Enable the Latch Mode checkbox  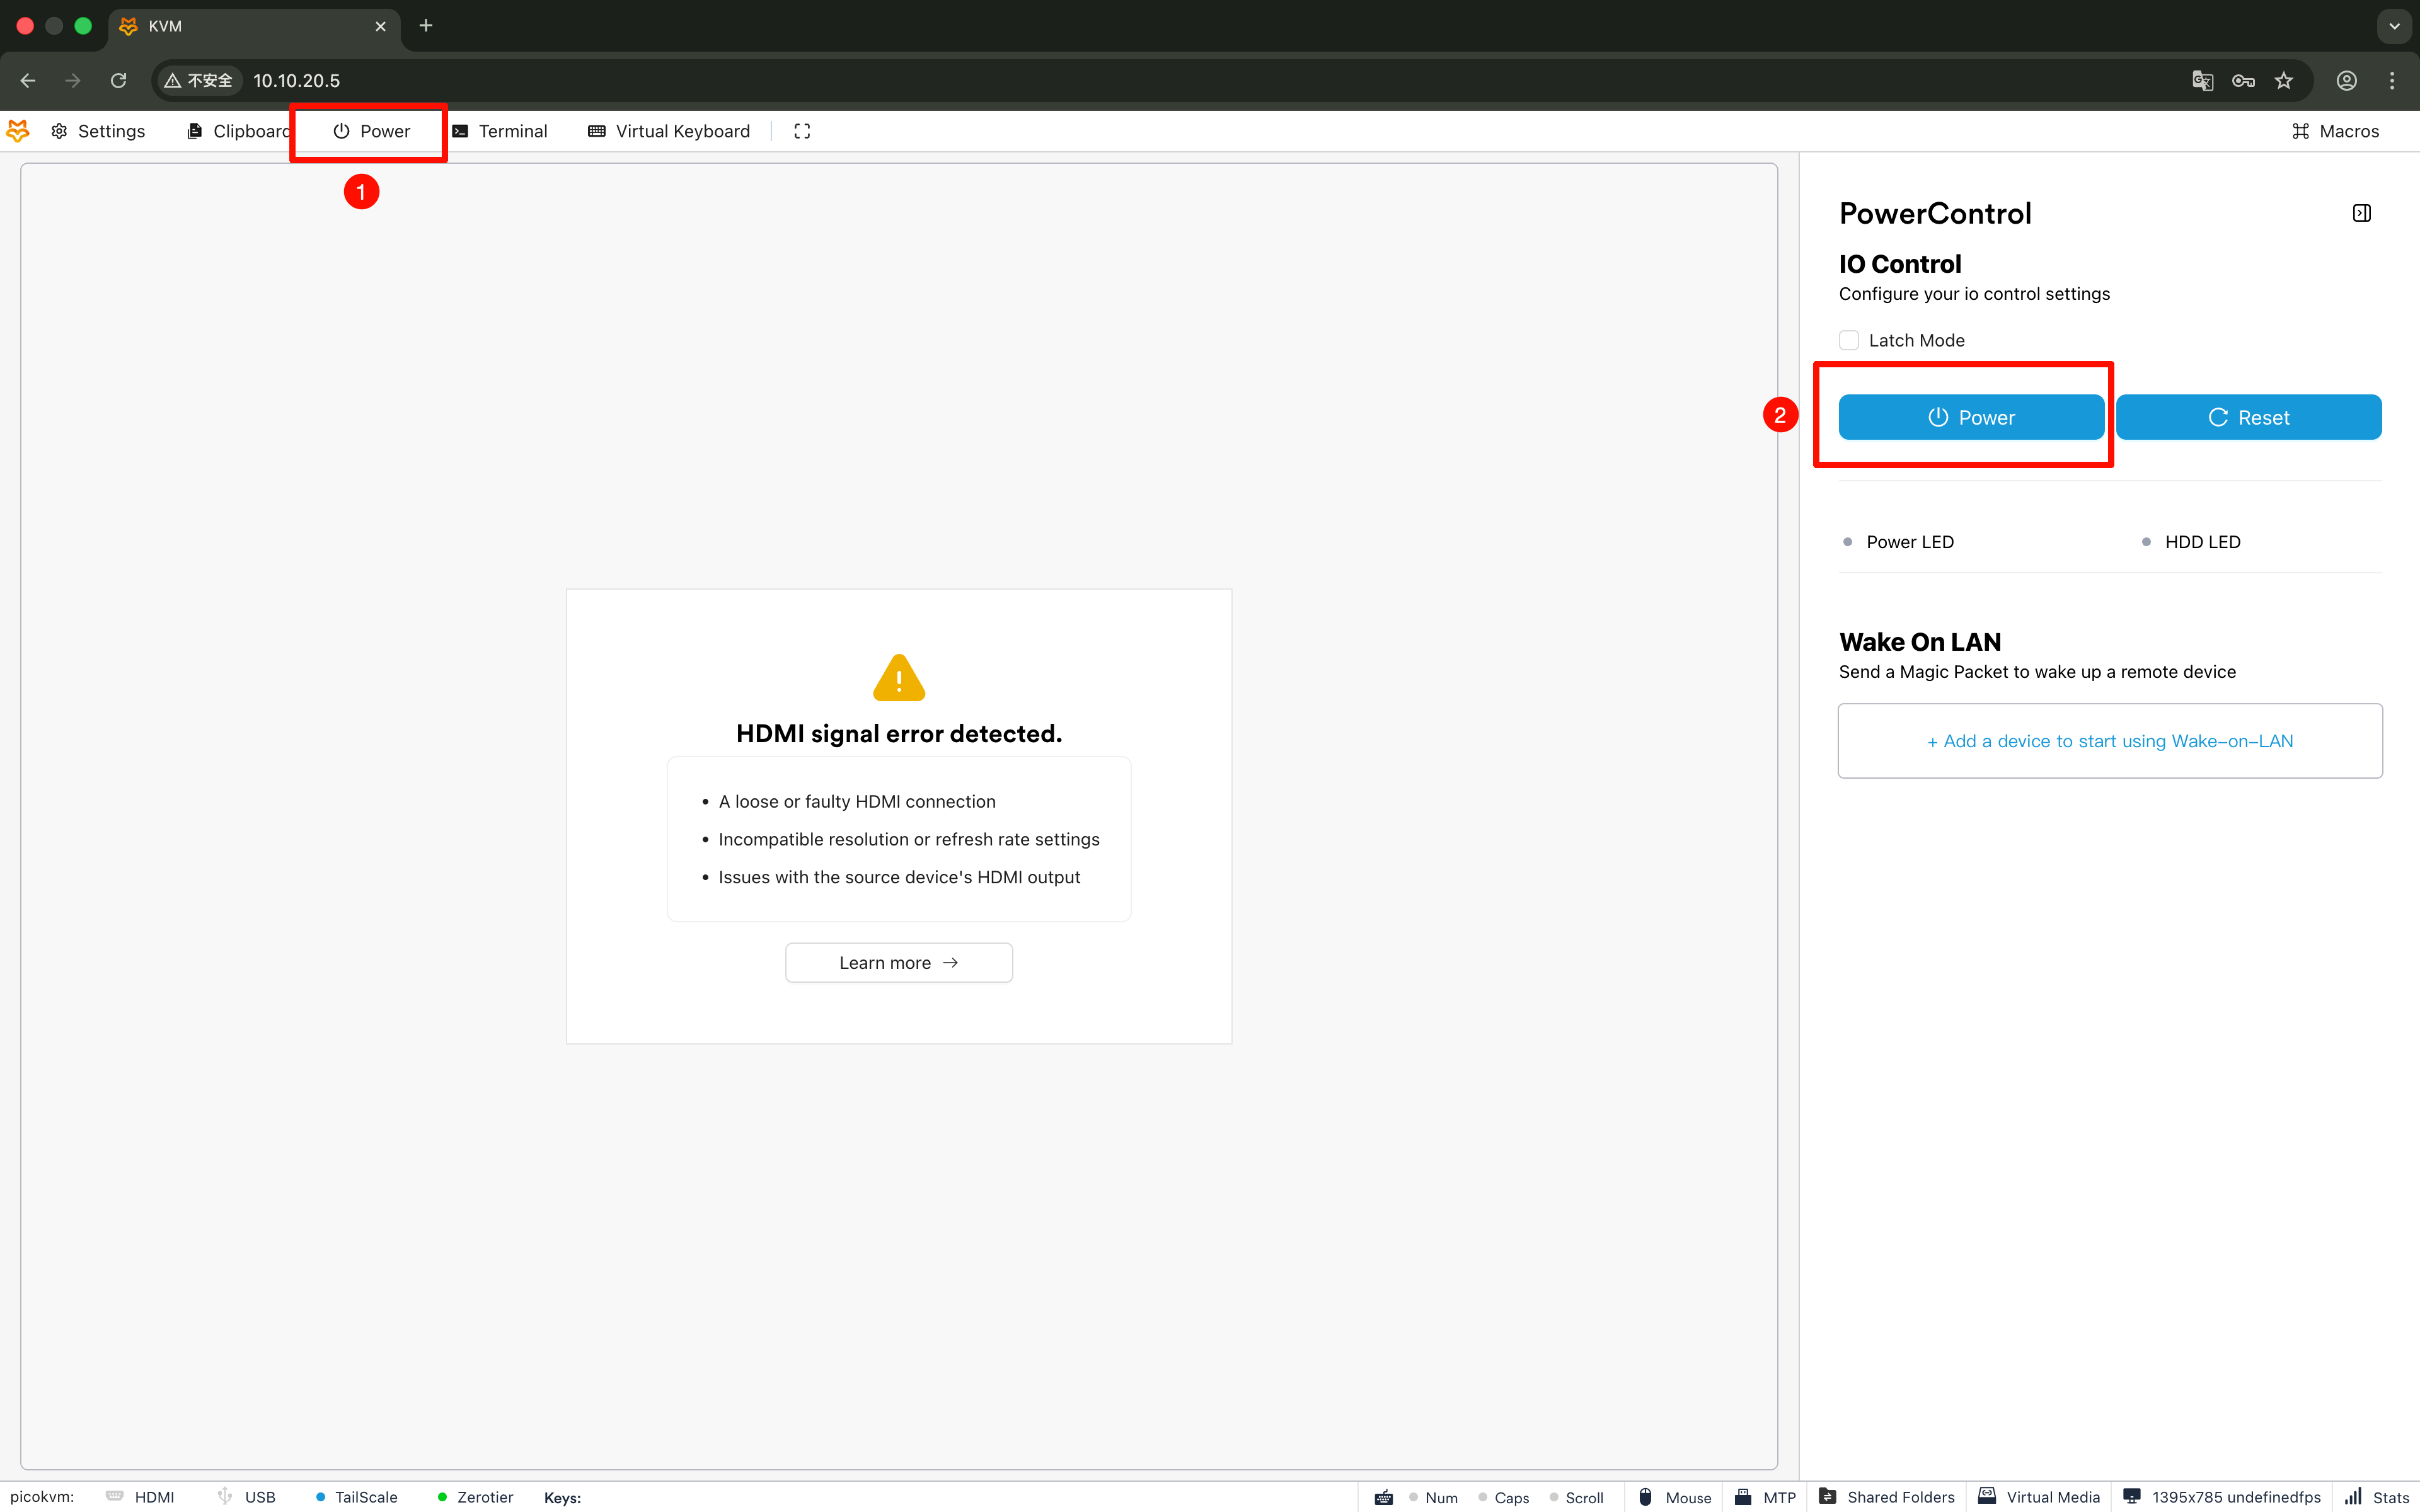(x=1849, y=340)
